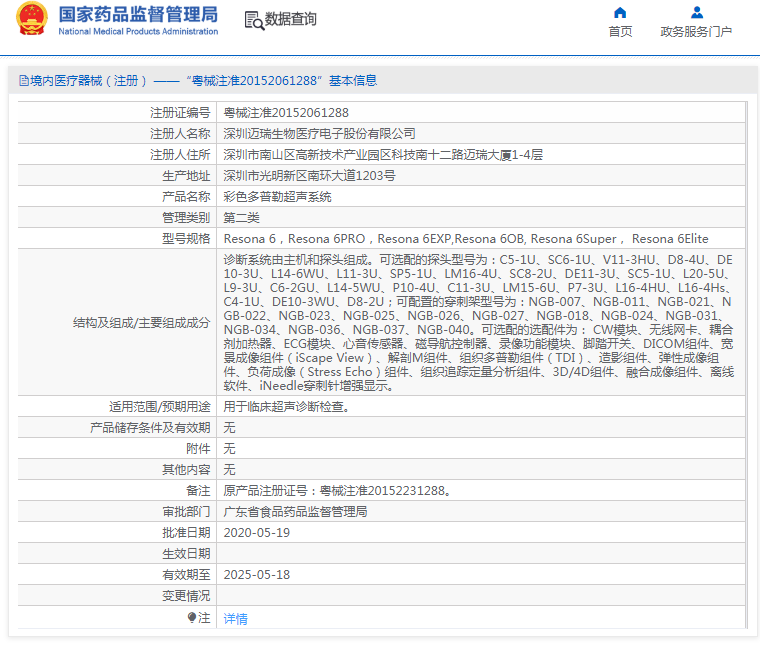Select expiry date 2025-05-18
Screen dimensions: 760x650
tap(256, 574)
